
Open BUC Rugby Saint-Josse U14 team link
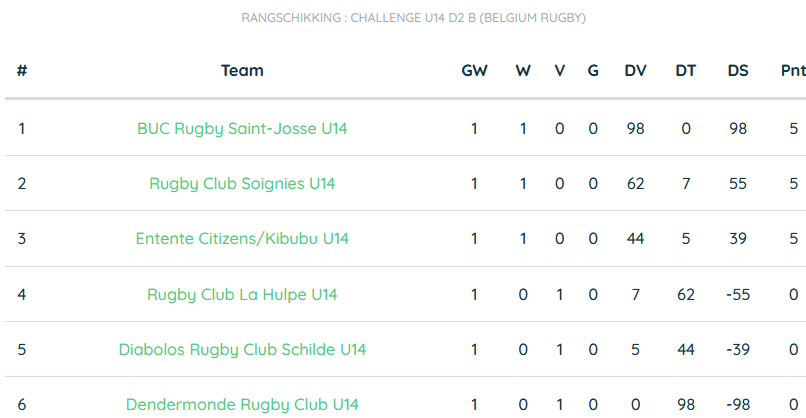(242, 129)
